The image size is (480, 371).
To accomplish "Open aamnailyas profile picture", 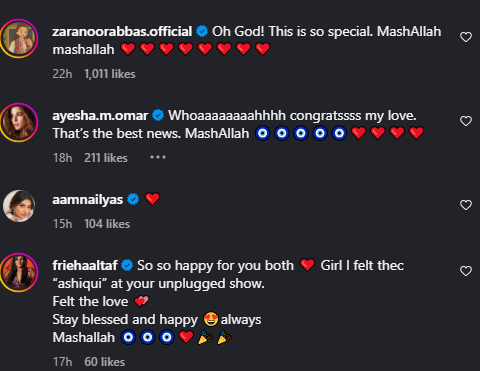I will pyautogui.click(x=19, y=206).
